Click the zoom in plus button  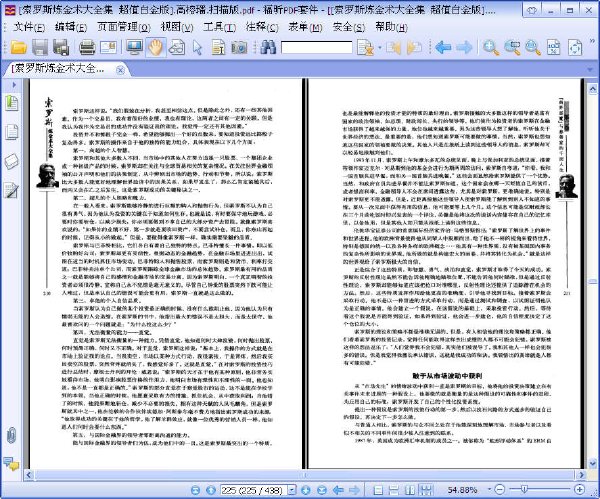point(579,489)
